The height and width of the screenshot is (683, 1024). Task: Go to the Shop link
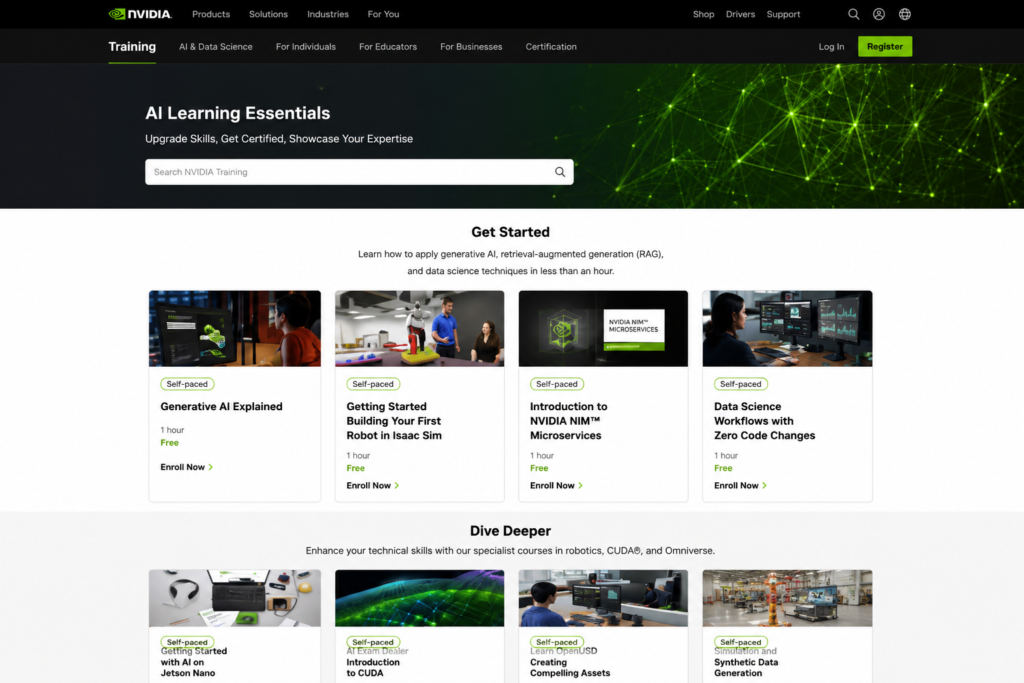pos(703,14)
